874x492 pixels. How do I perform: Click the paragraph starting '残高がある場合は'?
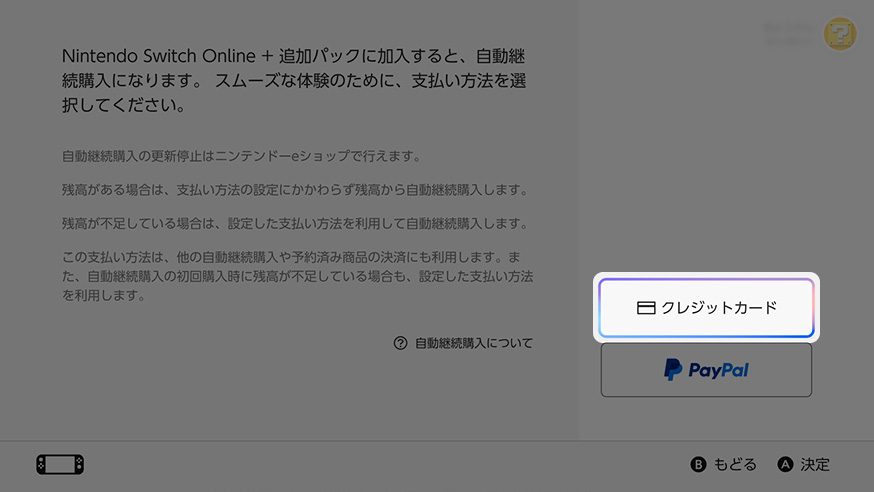(x=296, y=190)
